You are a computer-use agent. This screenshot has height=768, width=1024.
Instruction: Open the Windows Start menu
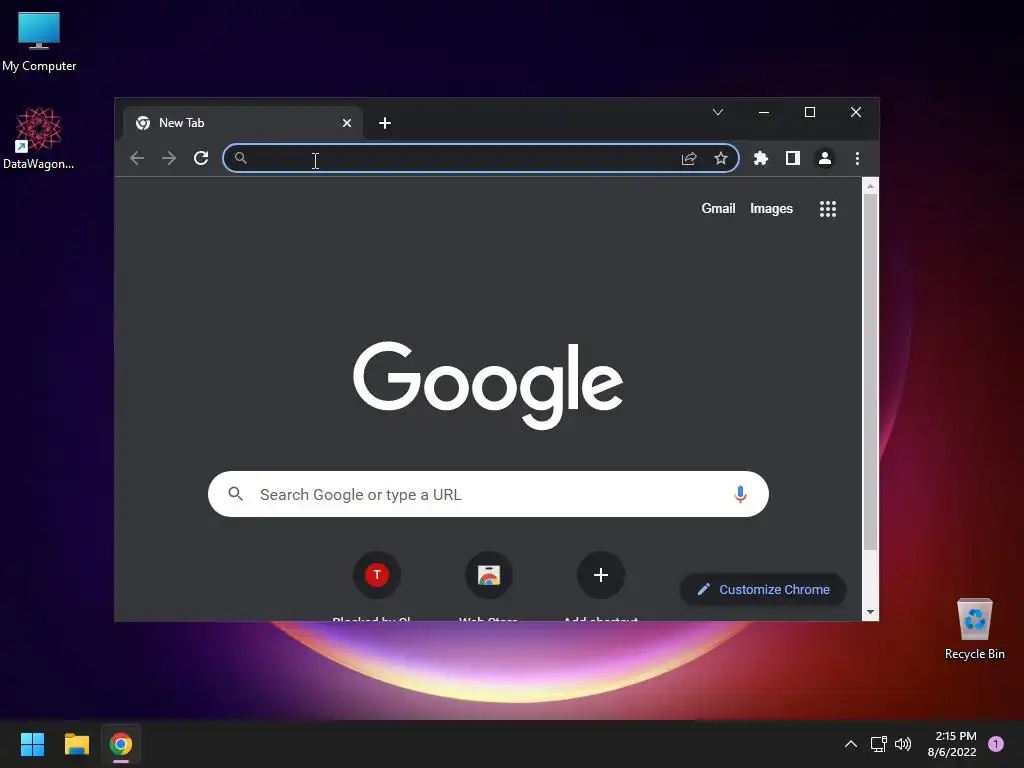click(x=32, y=744)
